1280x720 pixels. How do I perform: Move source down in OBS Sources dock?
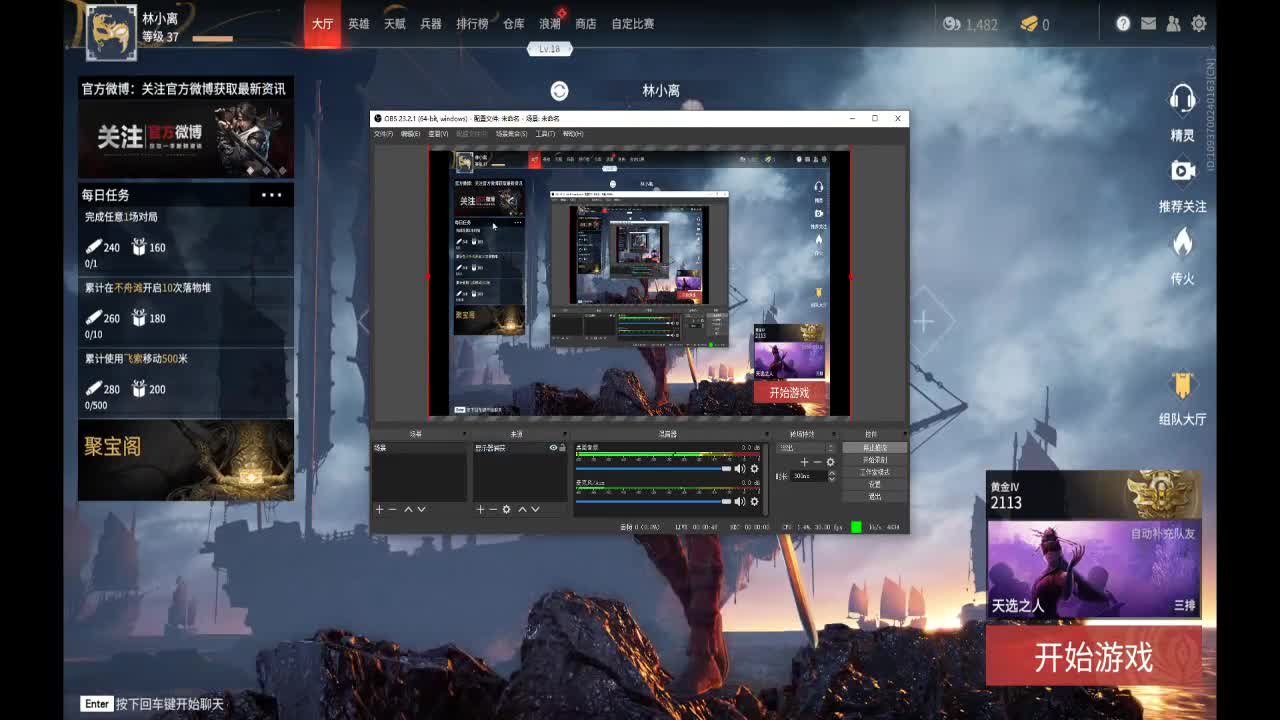point(535,509)
